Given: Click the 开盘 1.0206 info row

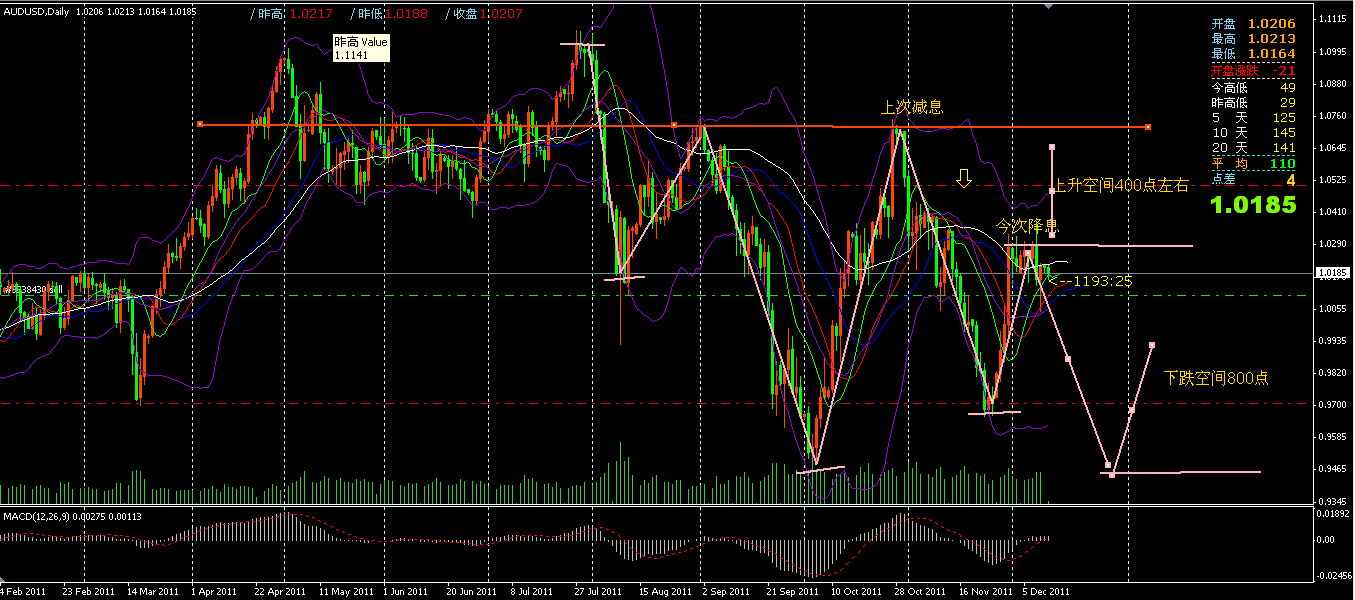Looking at the screenshot, I should 1254,22.
